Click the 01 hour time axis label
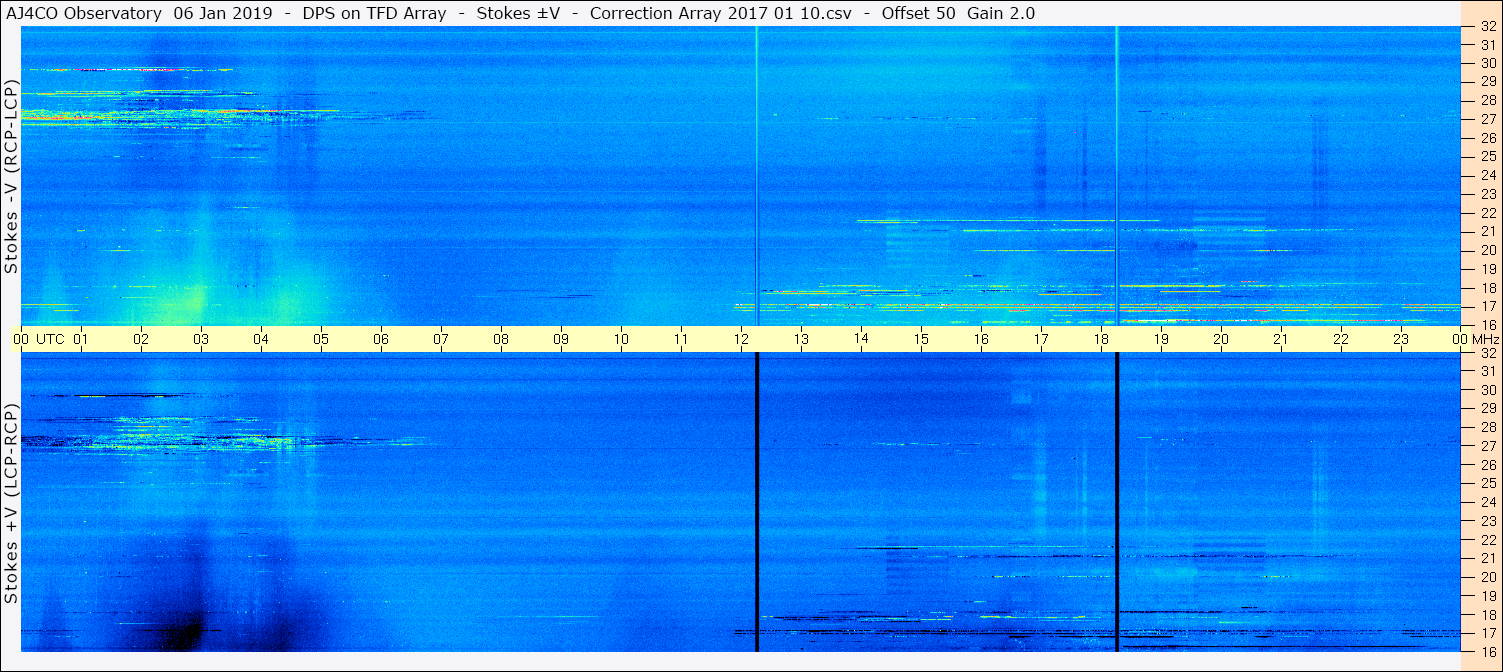This screenshot has width=1503, height=672. click(x=81, y=339)
